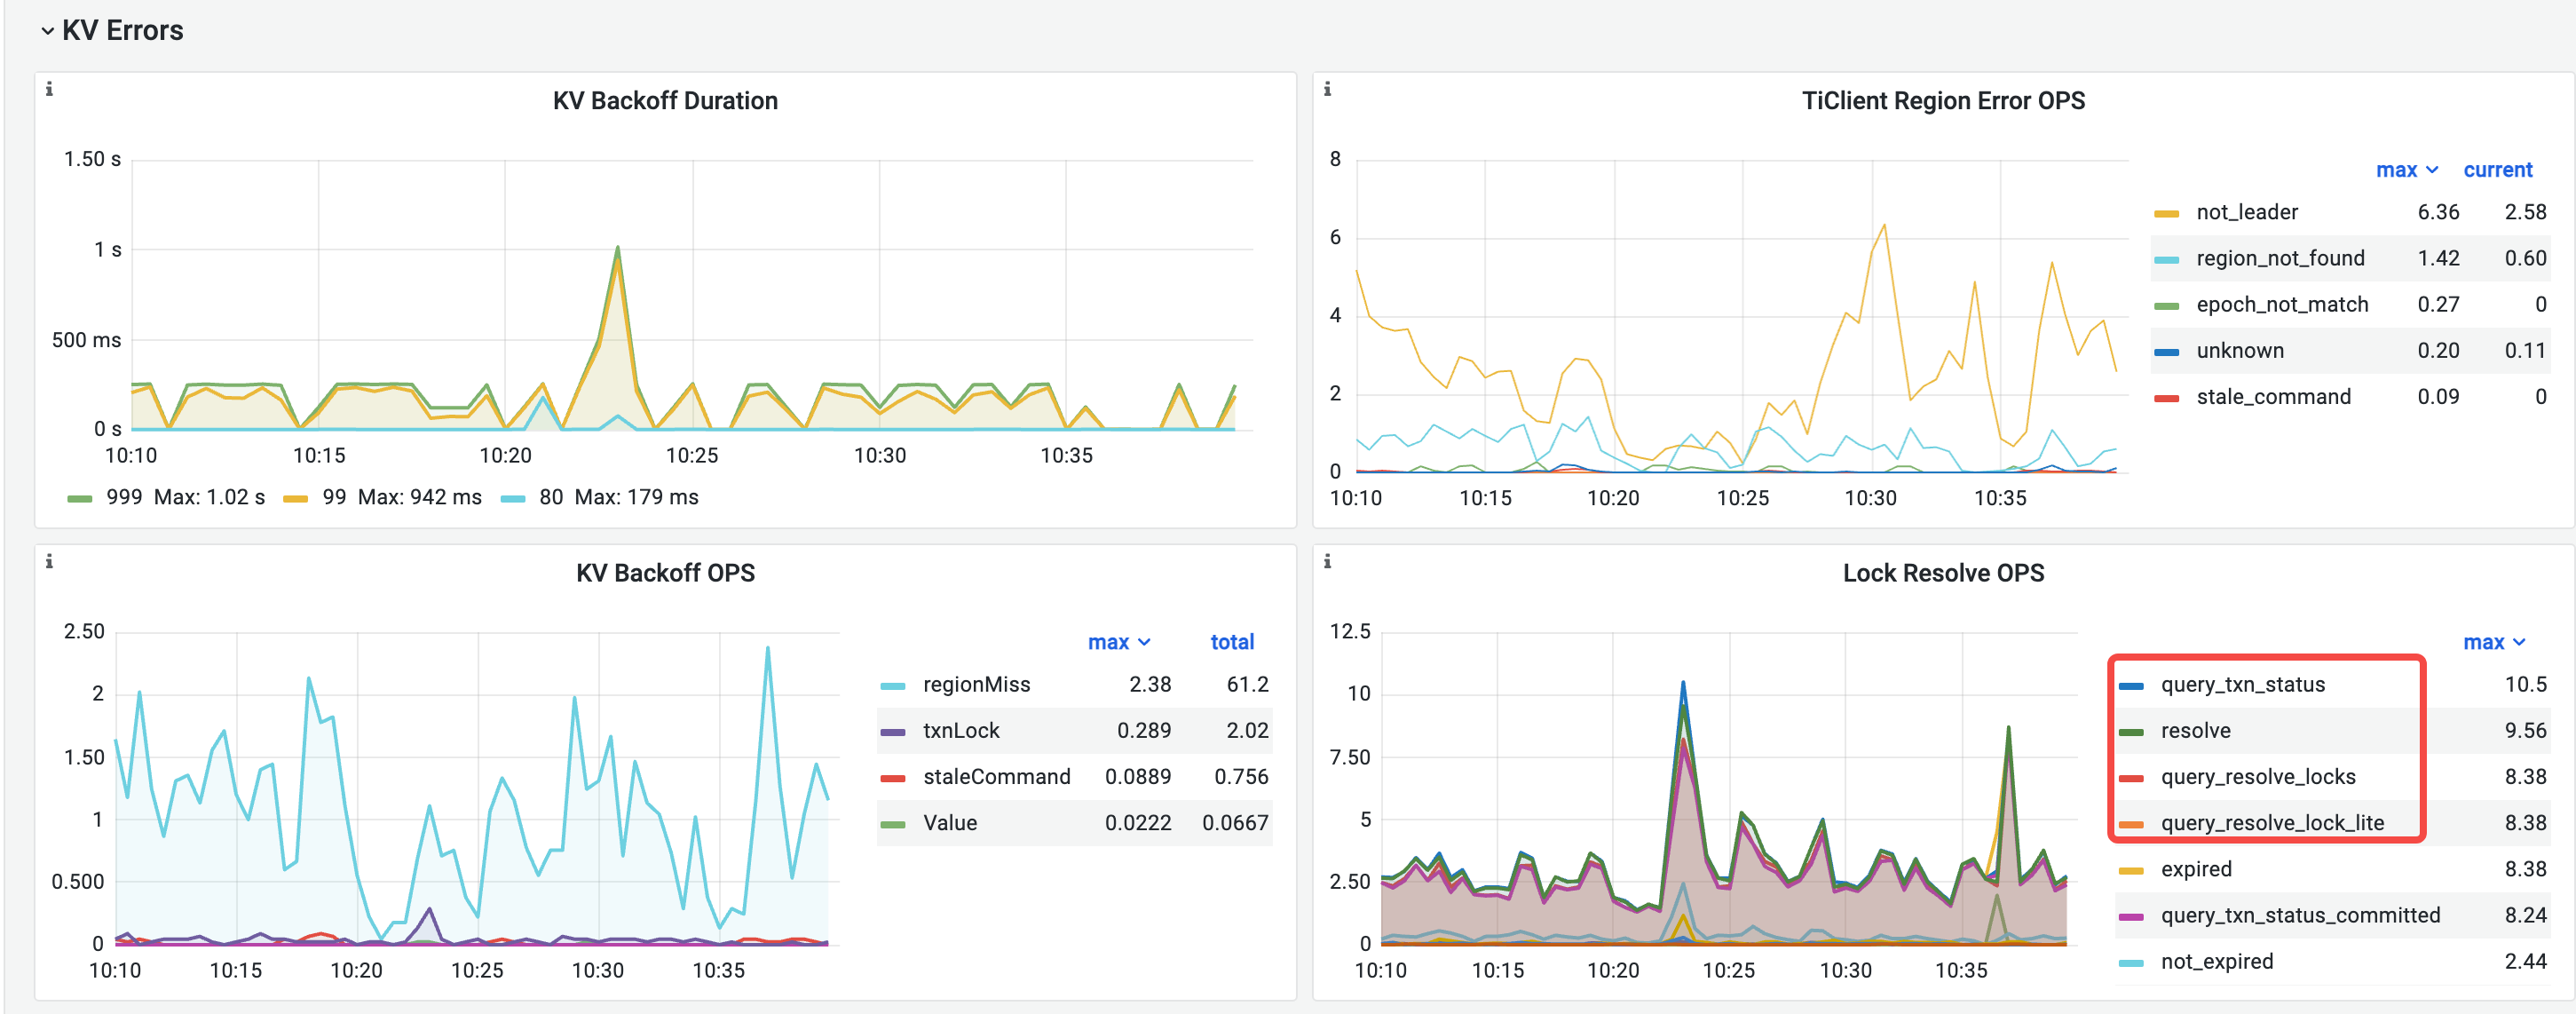The height and width of the screenshot is (1014, 2576).
Task: Click the 999 percentile legend item
Action: (124, 497)
